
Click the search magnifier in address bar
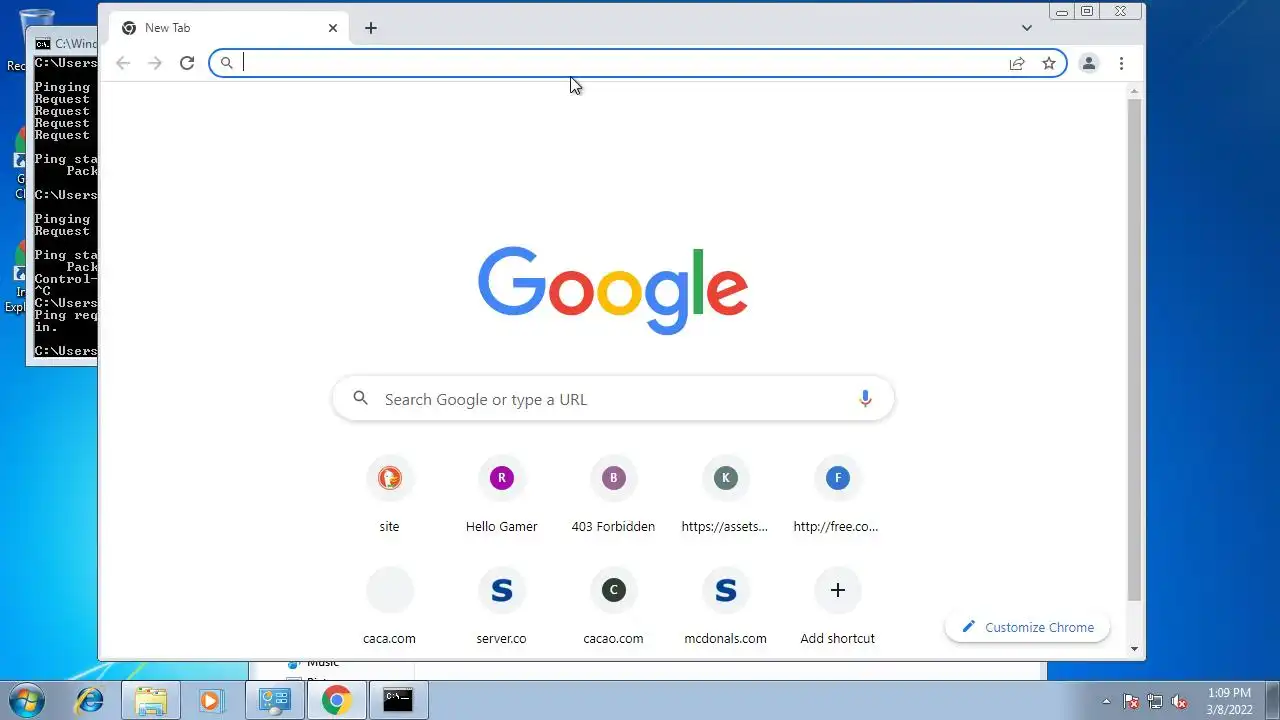[x=227, y=63]
